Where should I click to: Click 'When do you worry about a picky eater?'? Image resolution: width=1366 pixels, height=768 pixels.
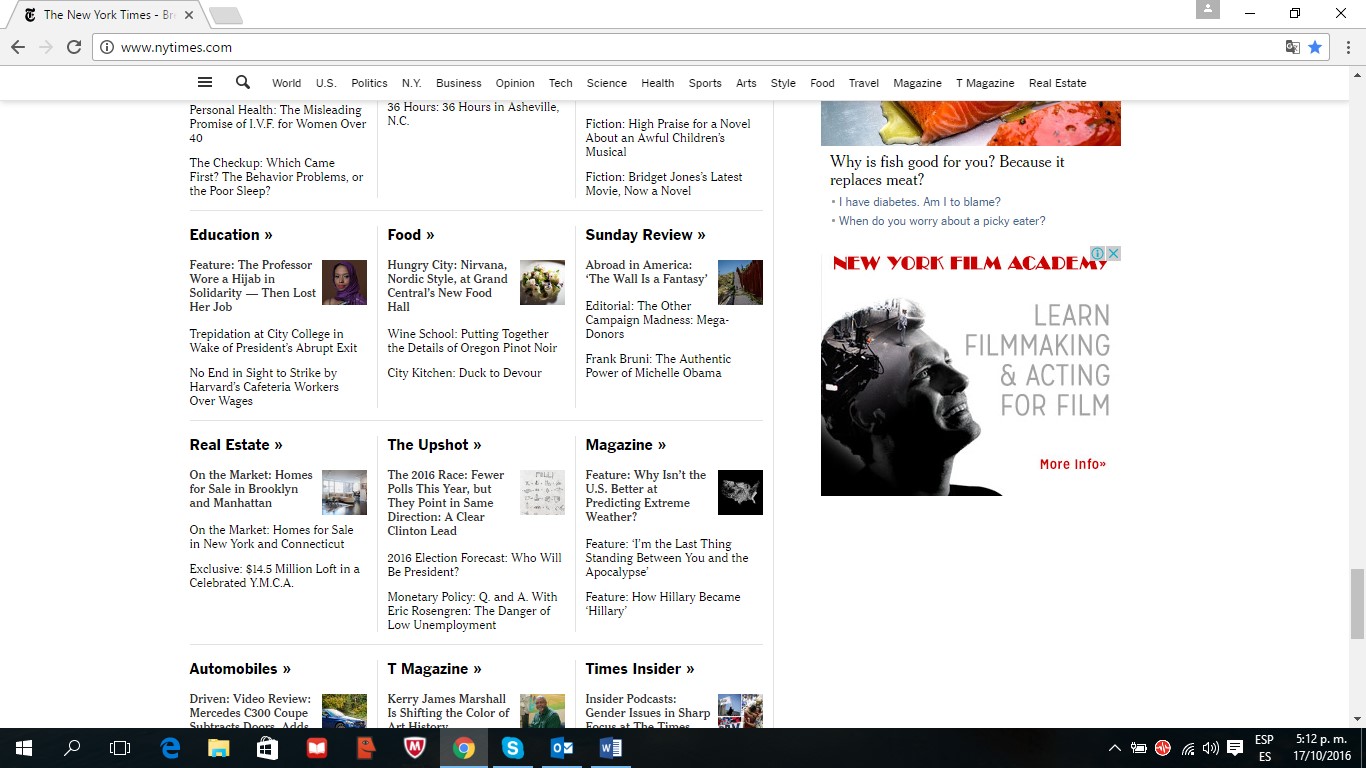942,221
